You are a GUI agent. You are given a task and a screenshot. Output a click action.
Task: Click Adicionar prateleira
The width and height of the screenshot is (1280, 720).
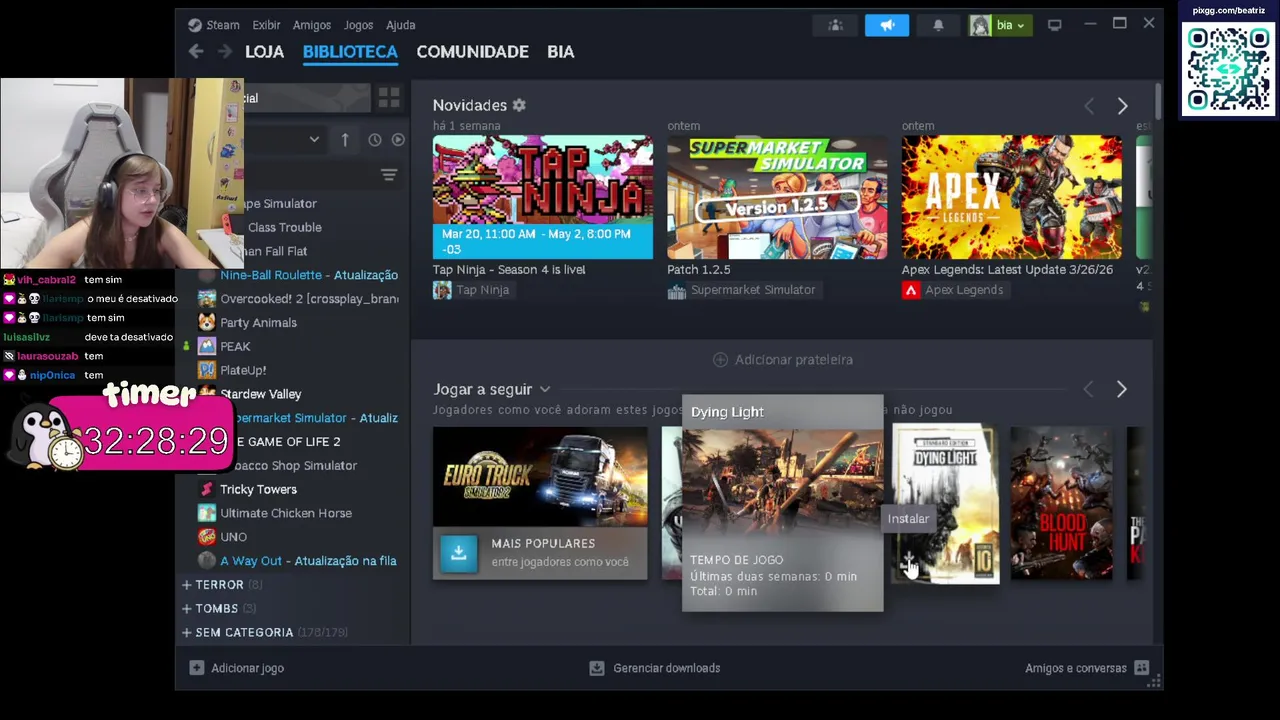tap(782, 359)
